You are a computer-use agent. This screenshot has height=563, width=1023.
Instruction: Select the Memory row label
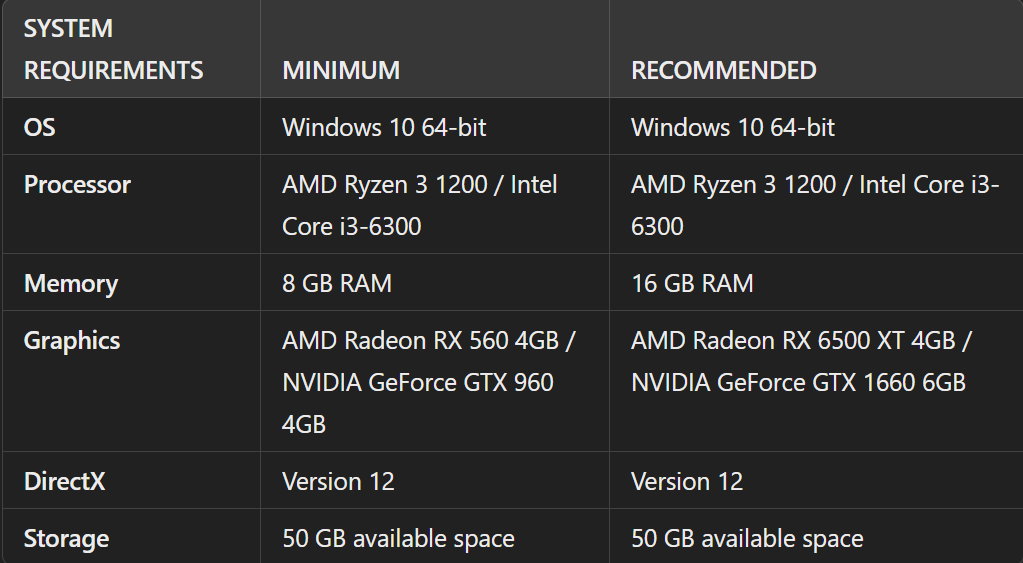point(71,283)
